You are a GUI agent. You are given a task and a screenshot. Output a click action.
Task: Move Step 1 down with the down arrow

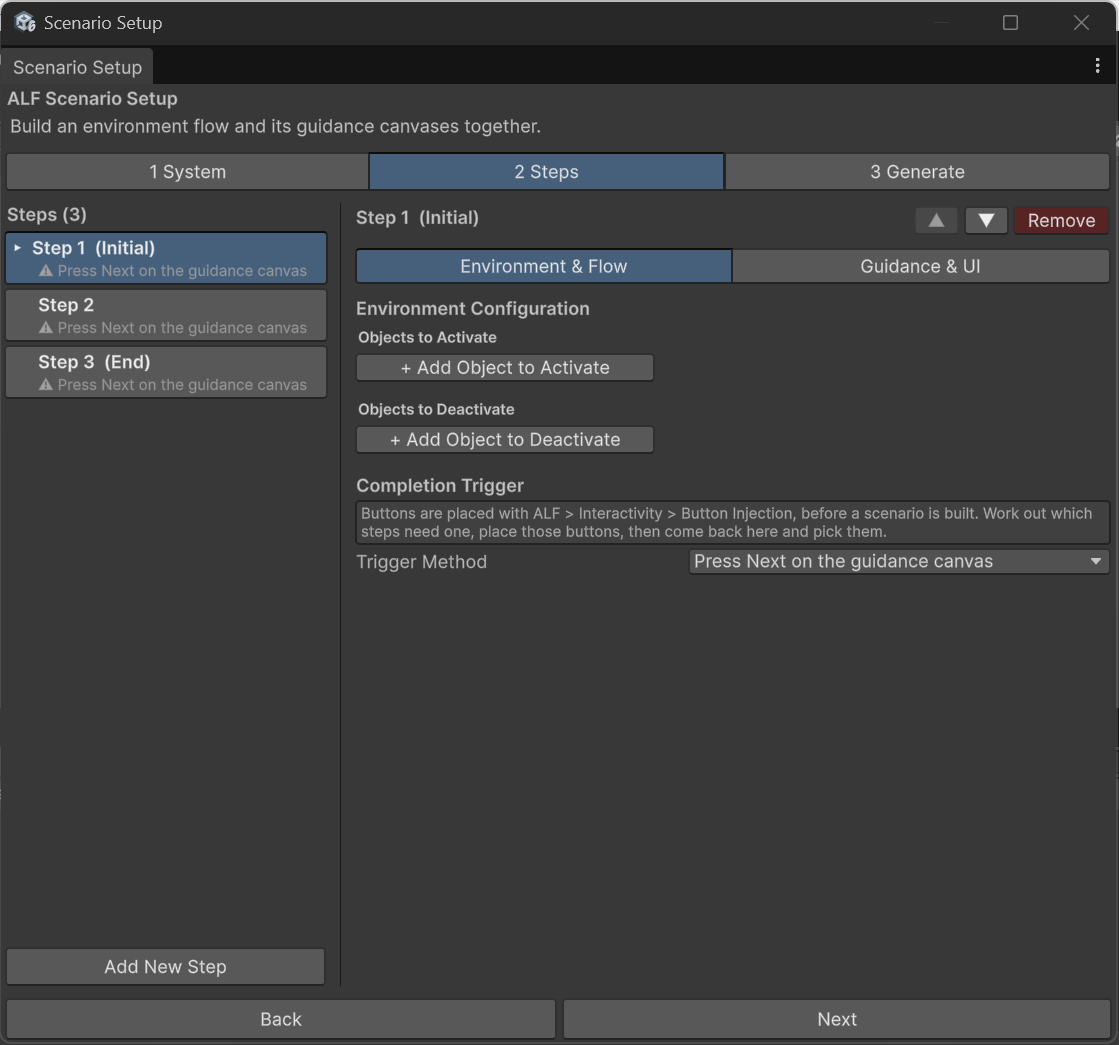(986, 221)
